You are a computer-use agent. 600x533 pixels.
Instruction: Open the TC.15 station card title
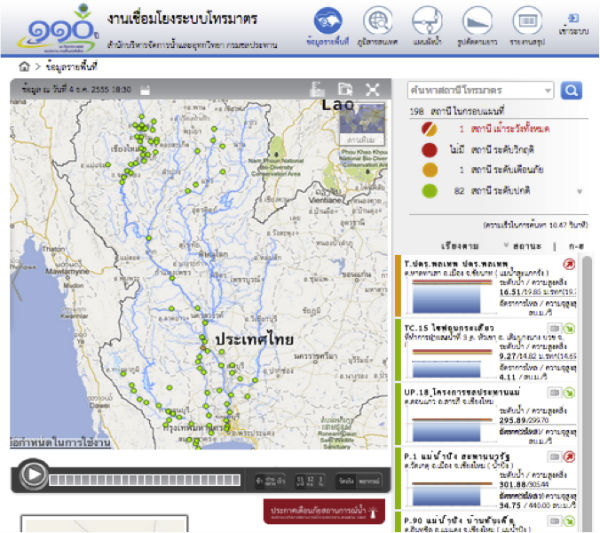click(449, 328)
